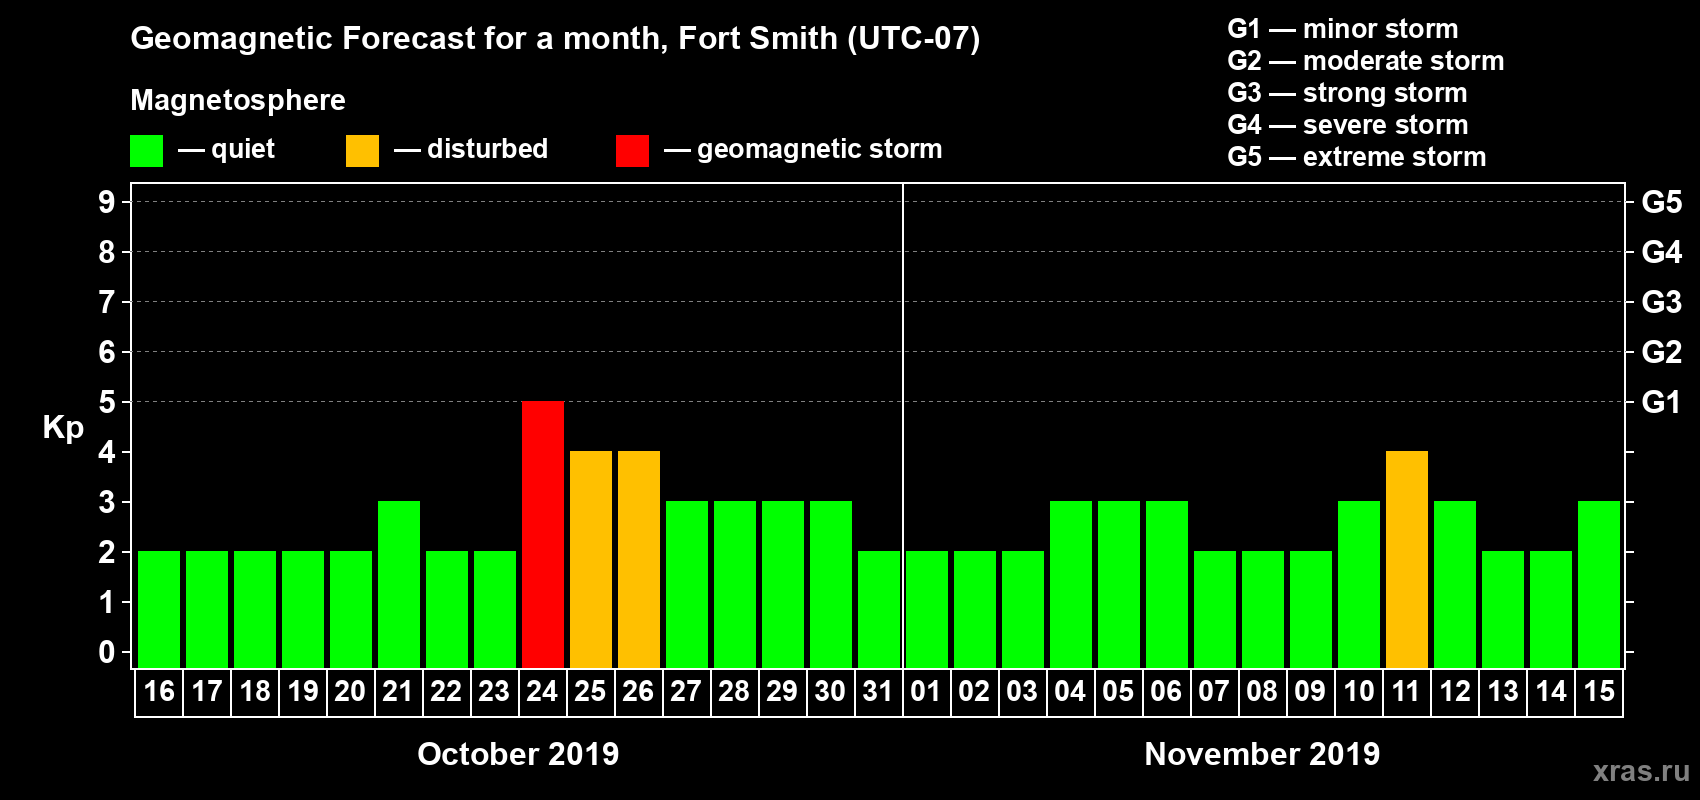
Task: Click the date label 20 below chart
Action: pyautogui.click(x=350, y=691)
